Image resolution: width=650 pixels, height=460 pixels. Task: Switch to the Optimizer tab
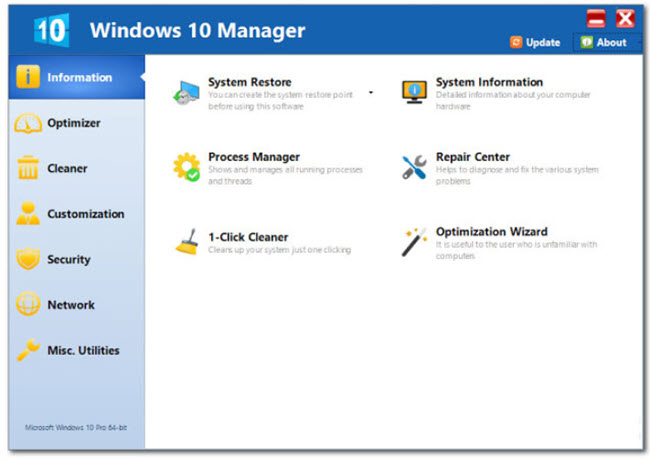click(x=74, y=123)
